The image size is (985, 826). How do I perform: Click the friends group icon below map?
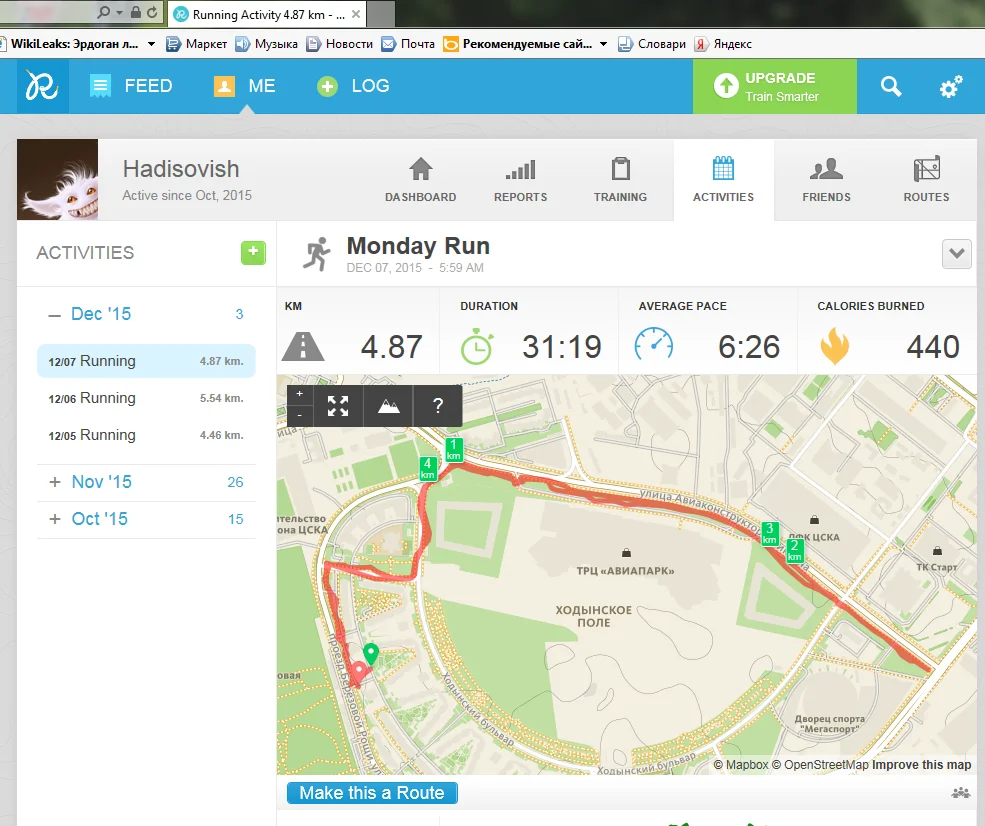click(961, 793)
